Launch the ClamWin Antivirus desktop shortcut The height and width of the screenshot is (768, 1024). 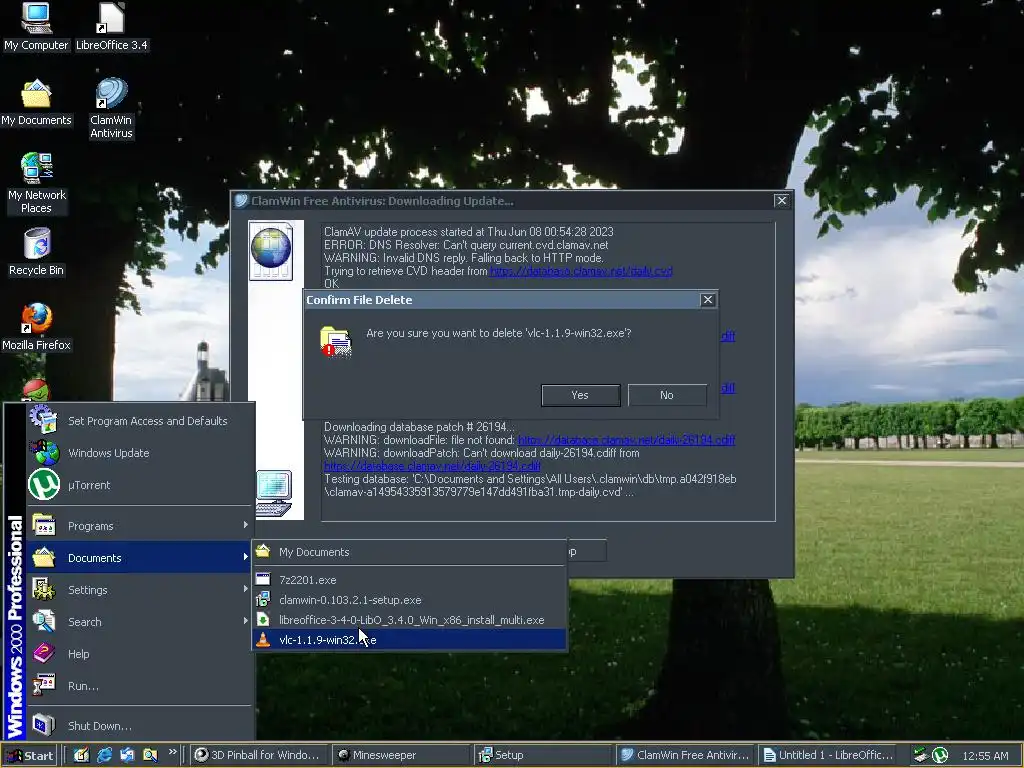111,108
